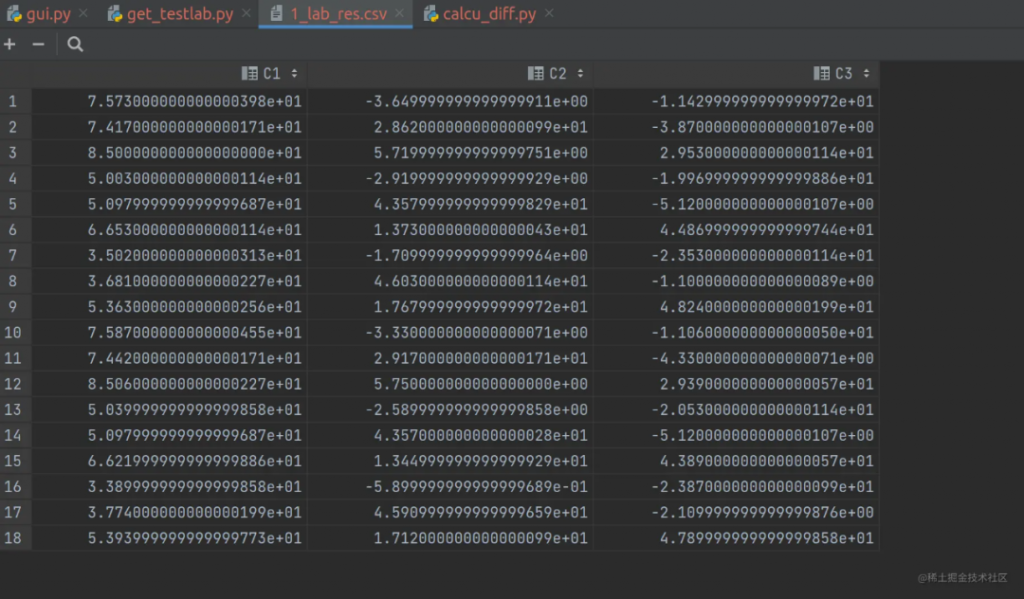Click cell -3.64999999999999911e+00 in row 1
The width and height of the screenshot is (1024, 599).
pos(450,101)
